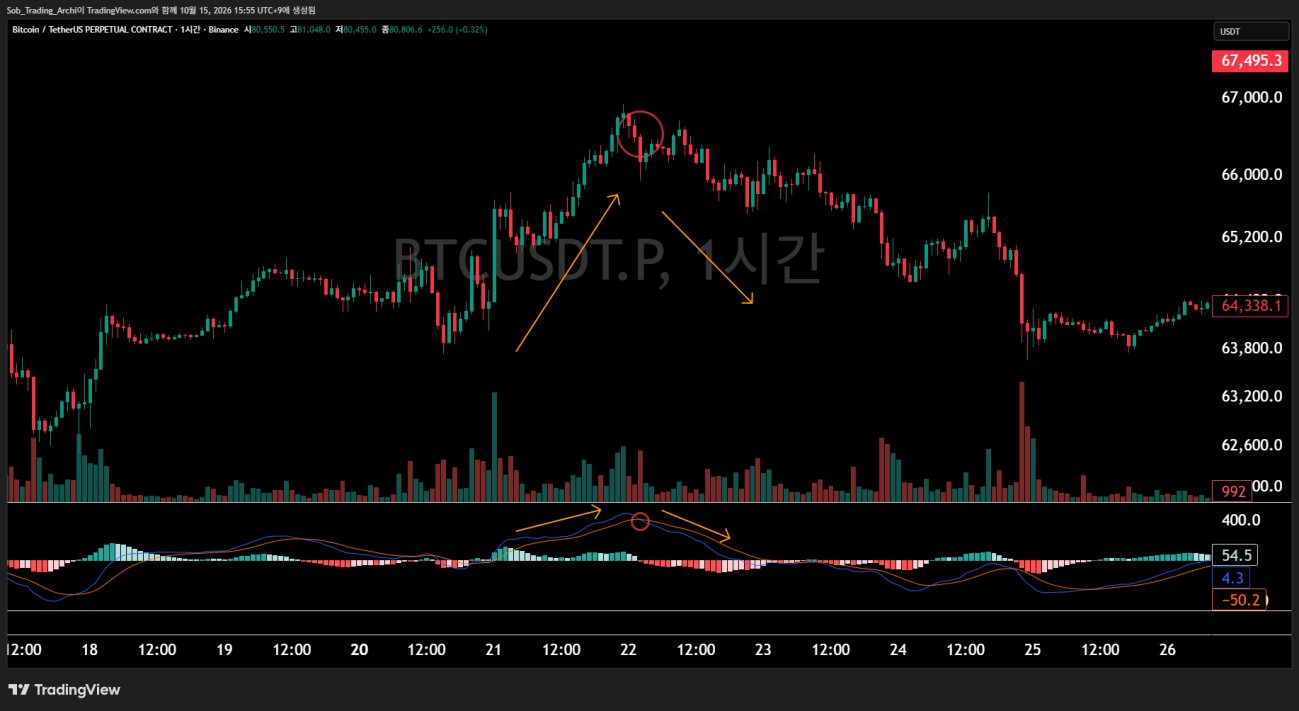Viewport: 1299px width, 711px height.
Task: Click the date label 21 on time axis
Action: 493,649
